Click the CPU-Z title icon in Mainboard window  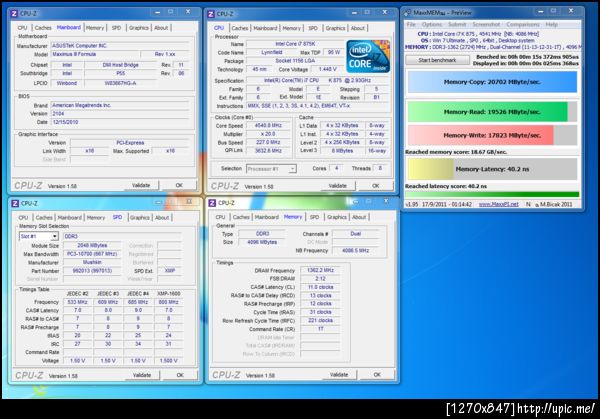pyautogui.click(x=14, y=13)
